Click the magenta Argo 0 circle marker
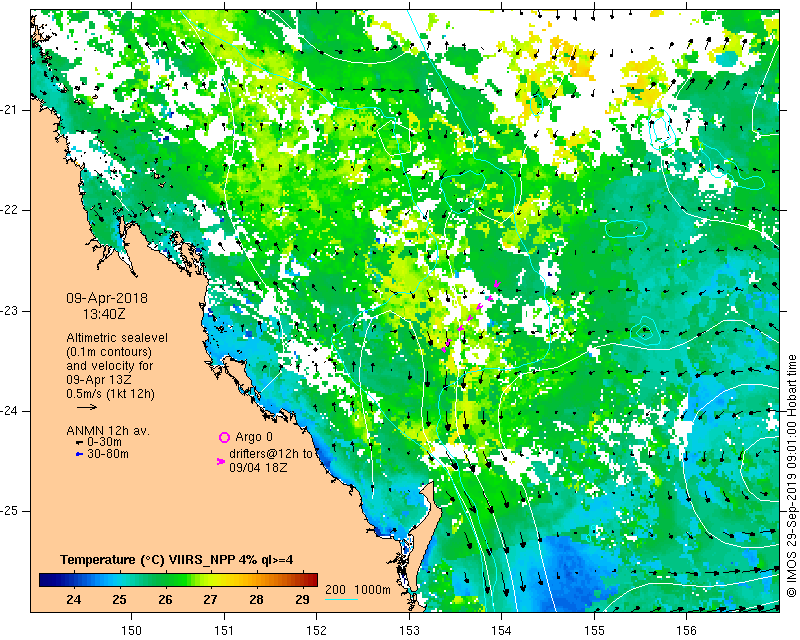 coord(224,437)
